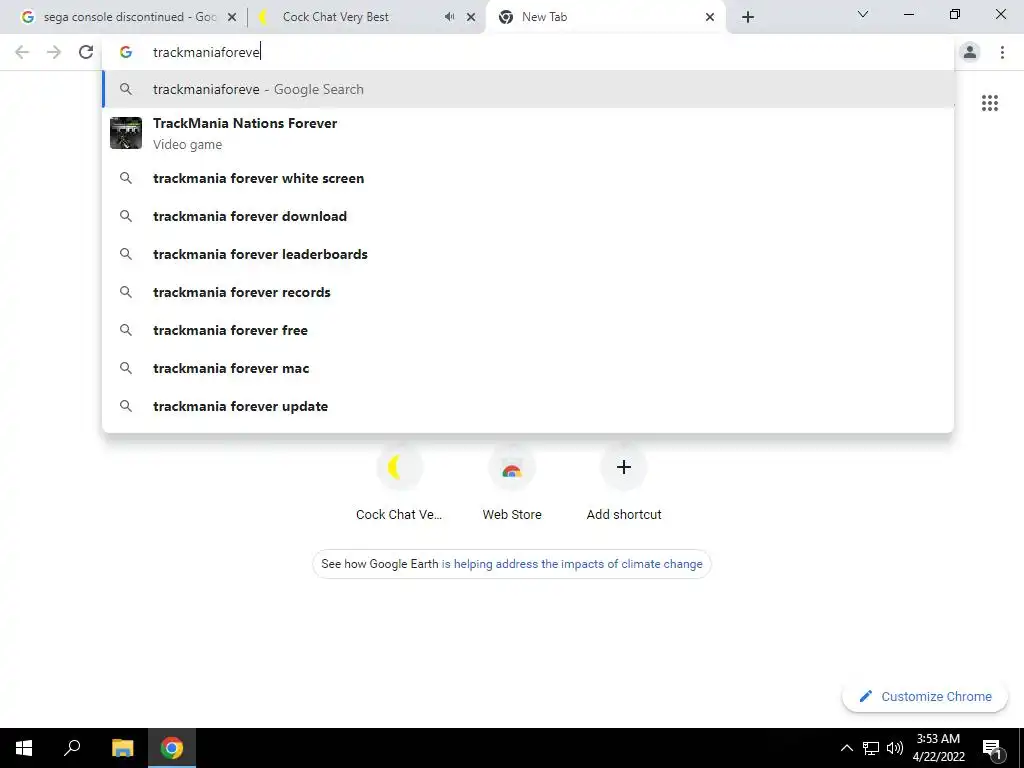Open Windows taskbar search
Viewport: 1024px width, 768px height.
(x=72, y=748)
